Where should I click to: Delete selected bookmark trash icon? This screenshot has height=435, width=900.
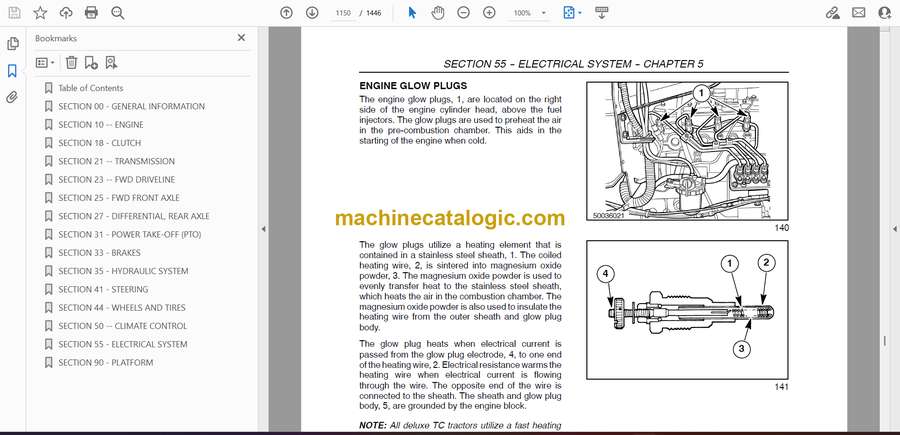click(71, 63)
